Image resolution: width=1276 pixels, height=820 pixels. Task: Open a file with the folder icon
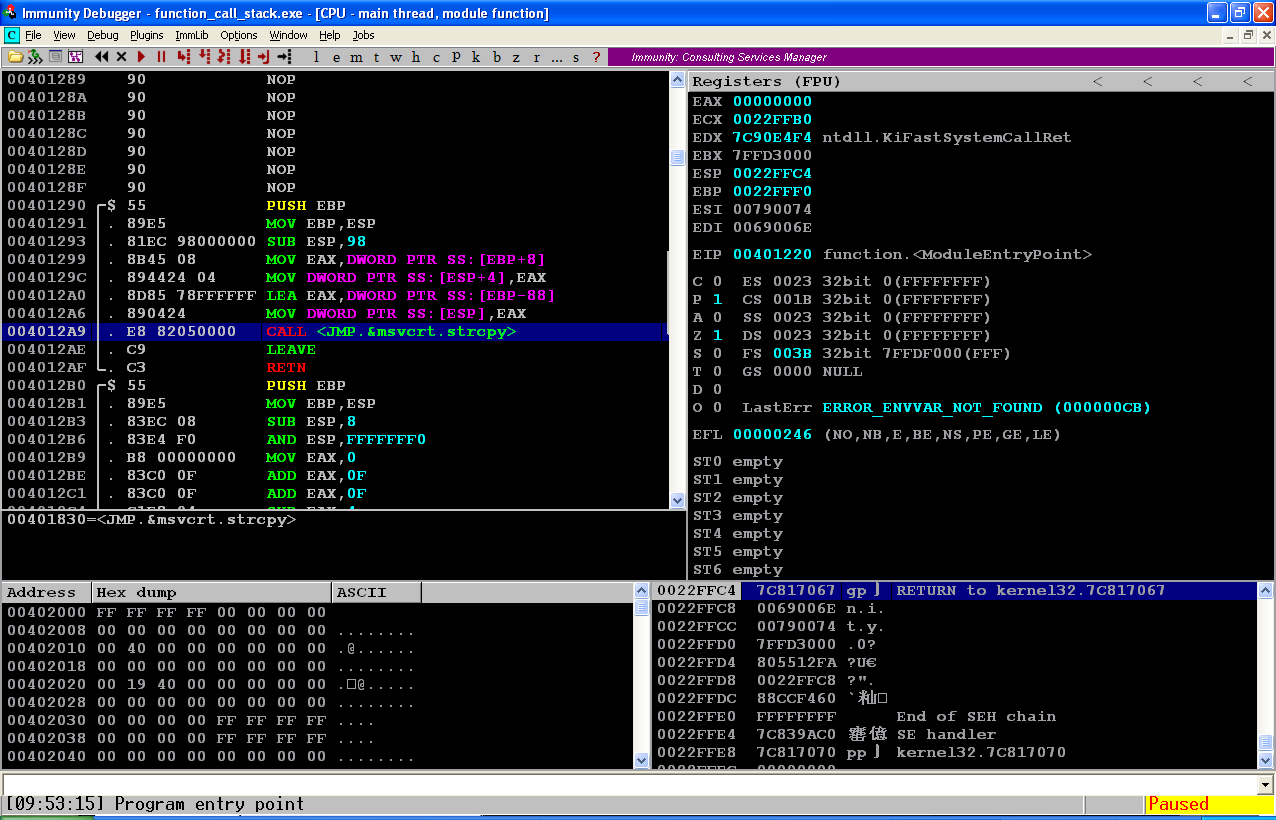[15, 57]
